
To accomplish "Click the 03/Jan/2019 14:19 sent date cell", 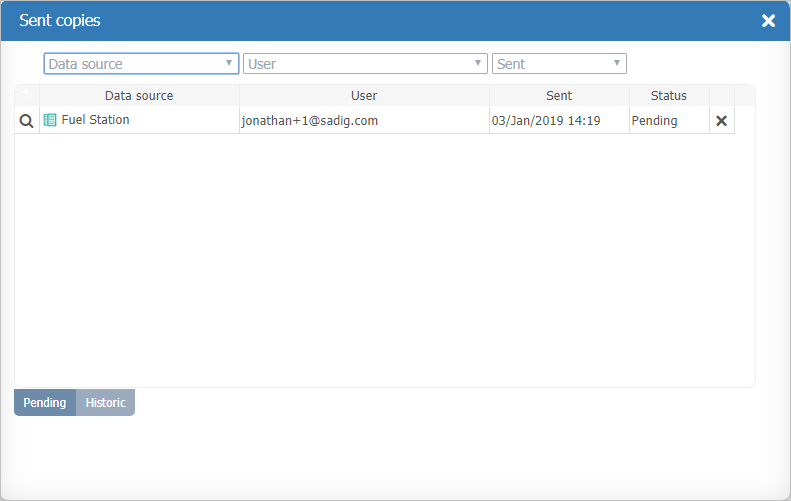I will click(x=546, y=121).
